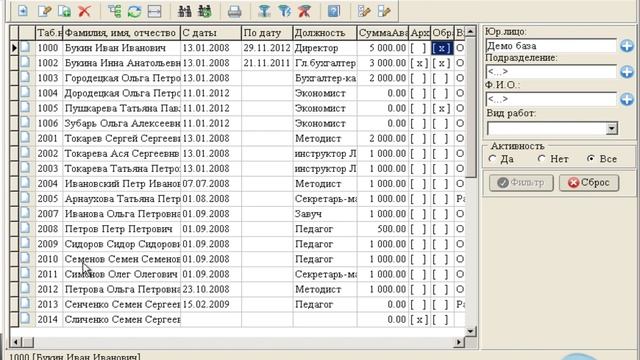Click the date 29.11.2012 cell
Image resolution: width=640 pixels, height=360 pixels.
267,48
